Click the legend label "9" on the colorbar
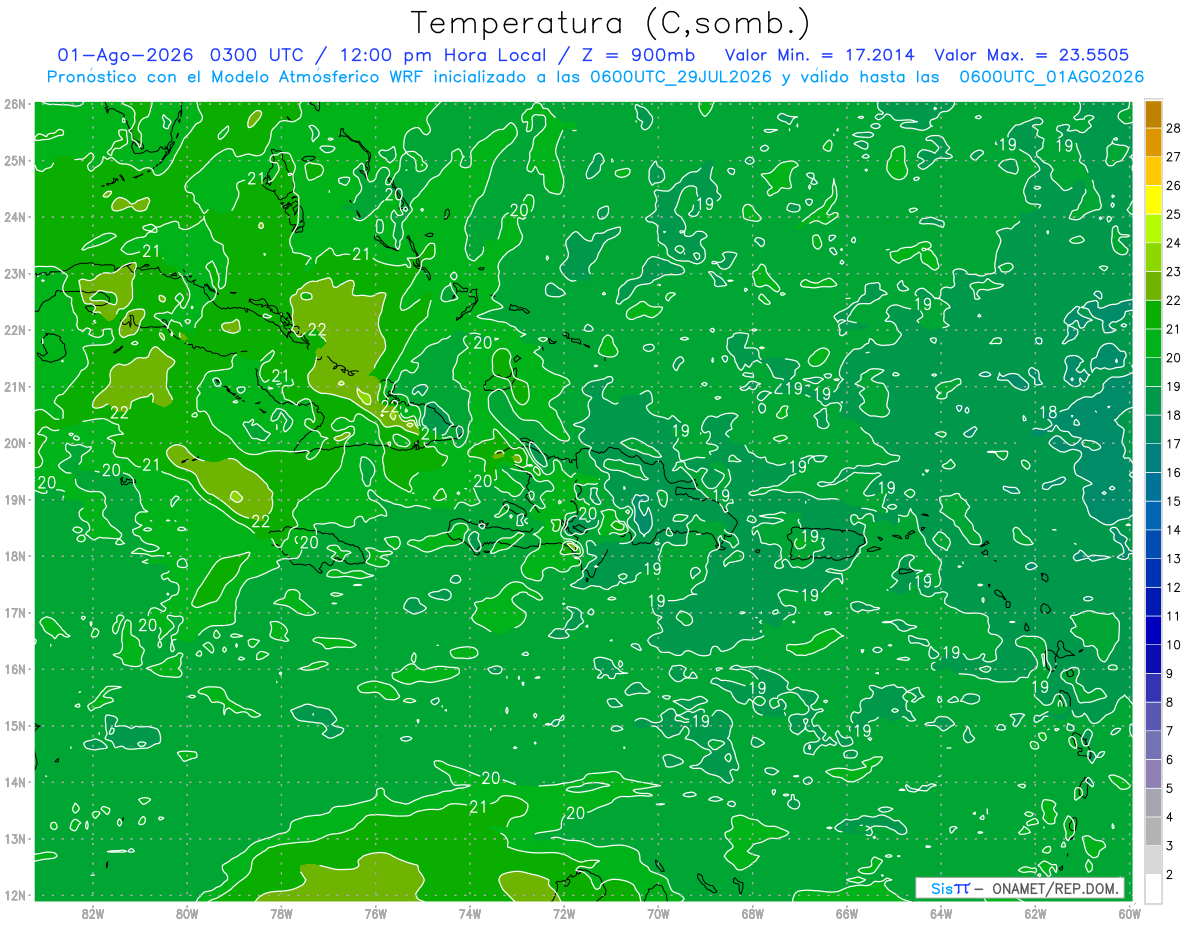This screenshot has height=927, width=1200. coord(1171,672)
